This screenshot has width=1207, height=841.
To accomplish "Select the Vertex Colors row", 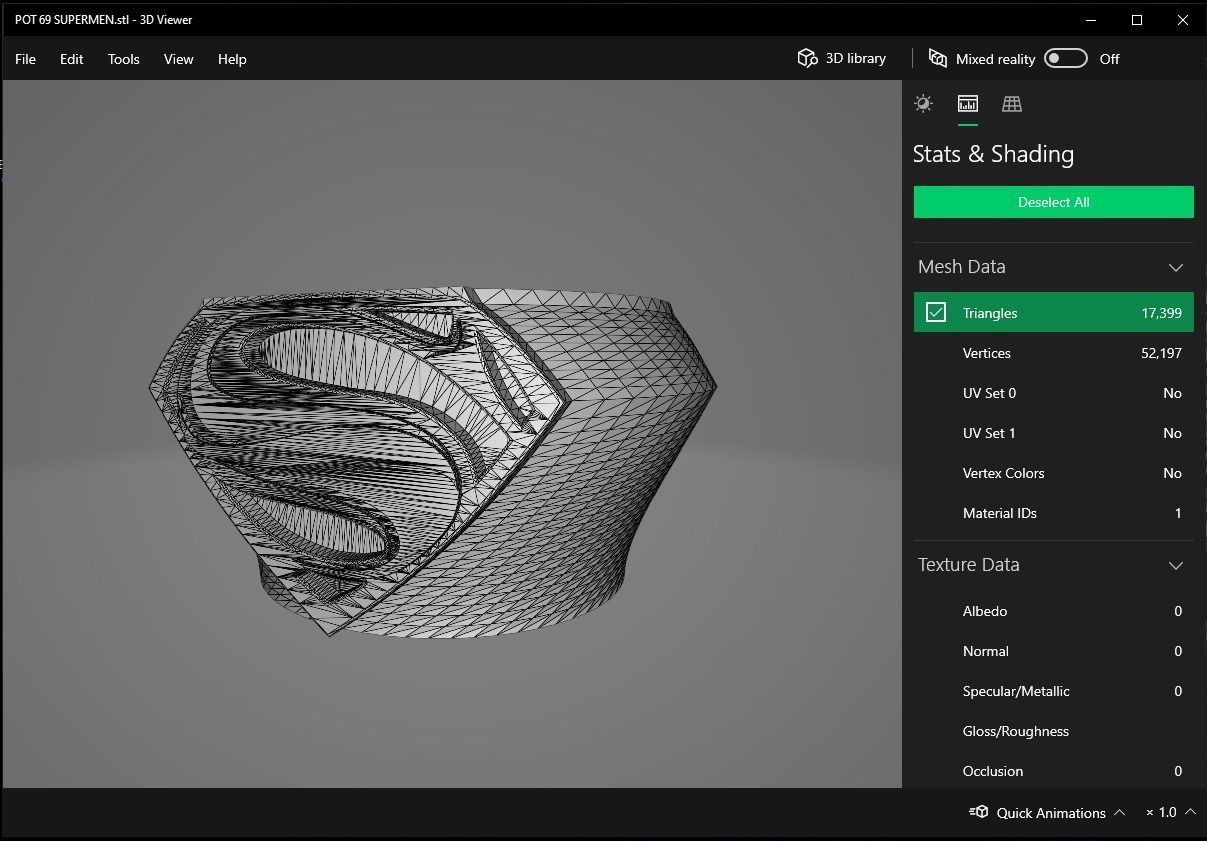I will click(1053, 473).
